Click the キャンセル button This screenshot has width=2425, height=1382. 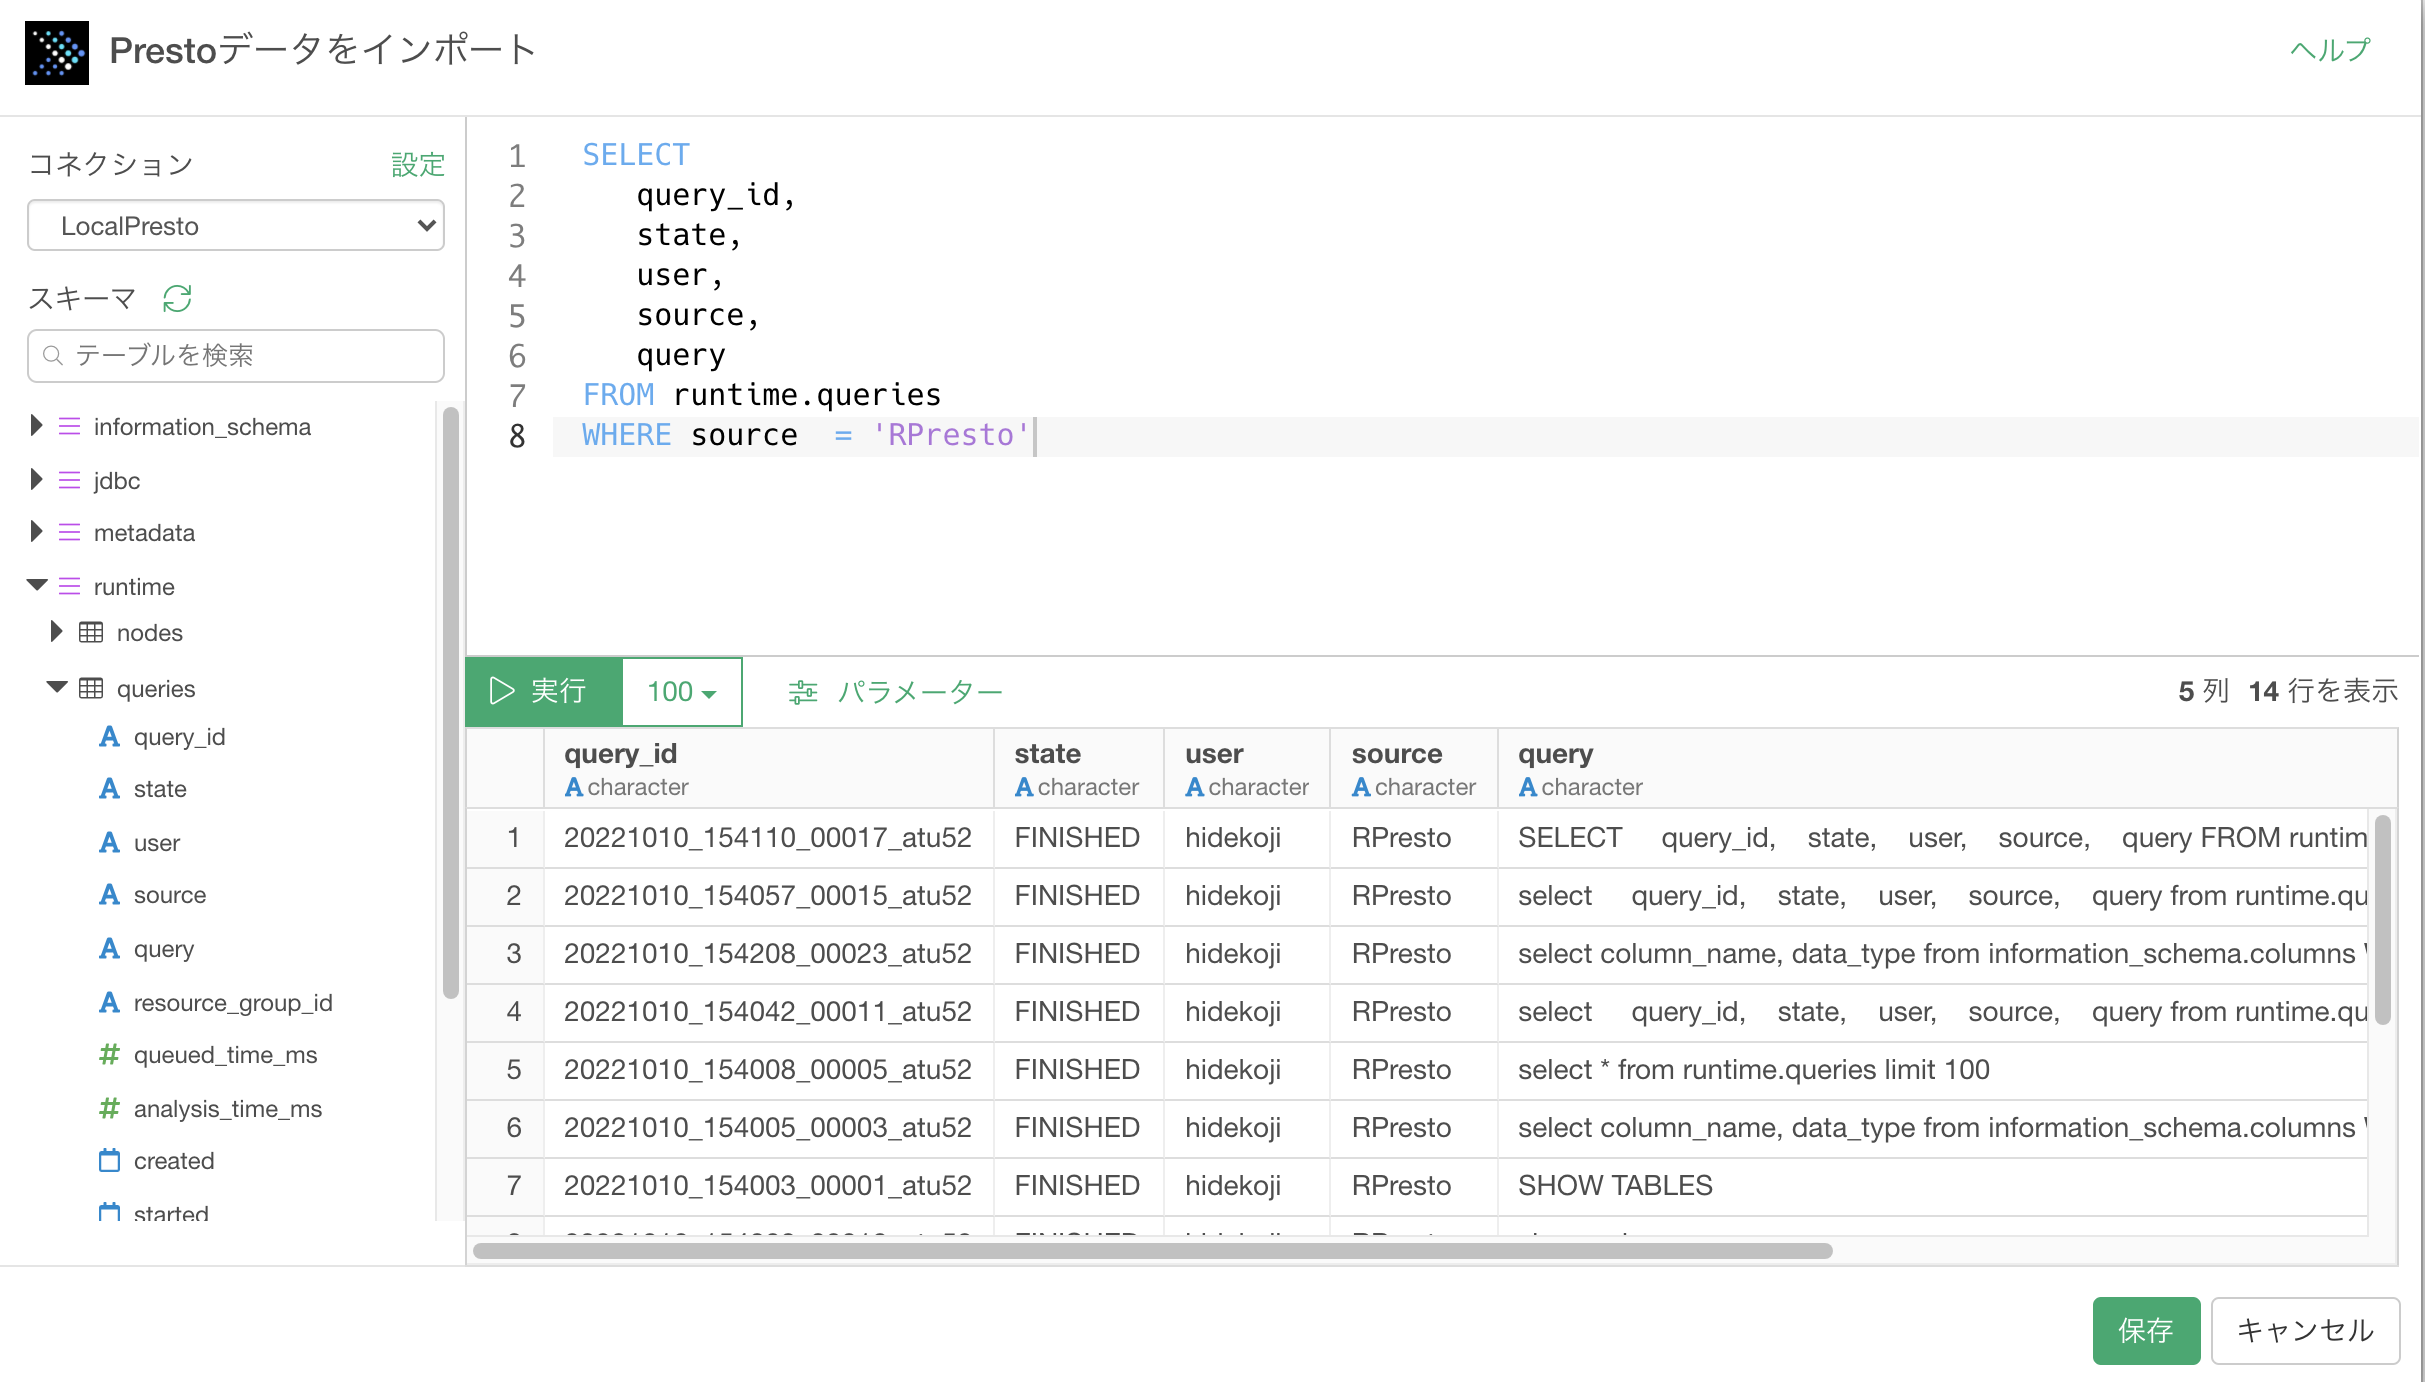coord(2305,1331)
